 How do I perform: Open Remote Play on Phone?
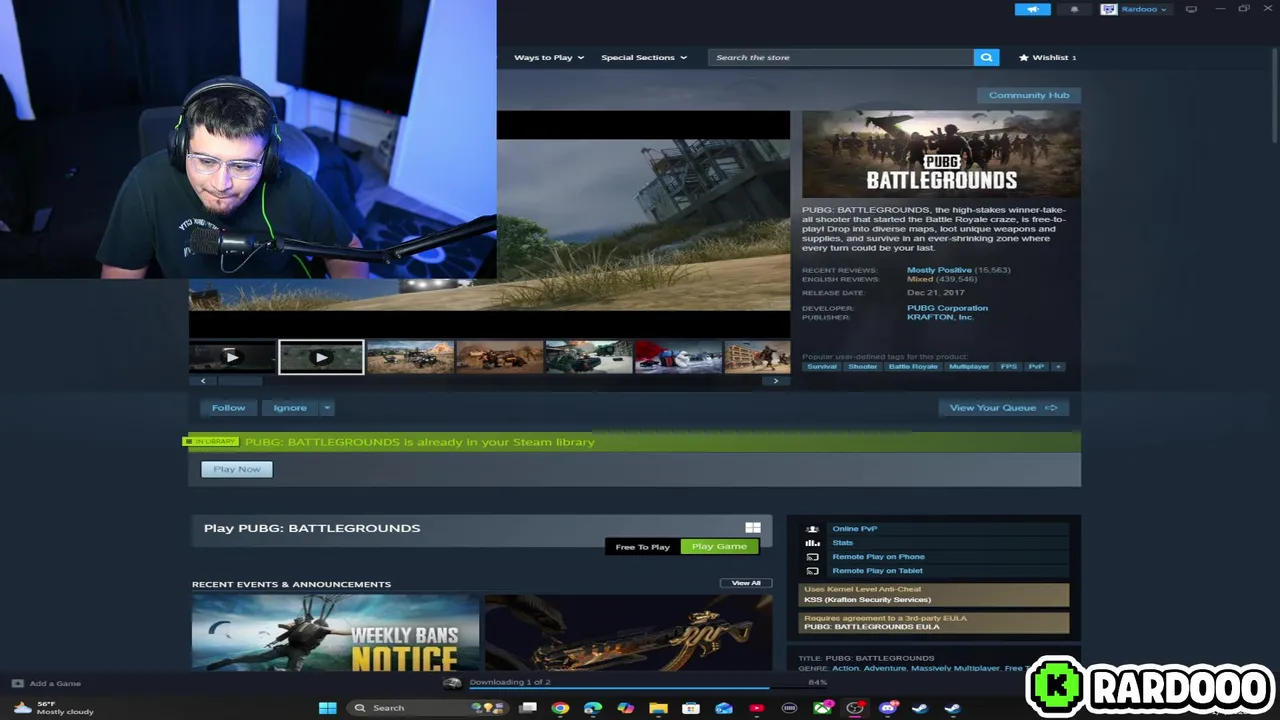878,556
